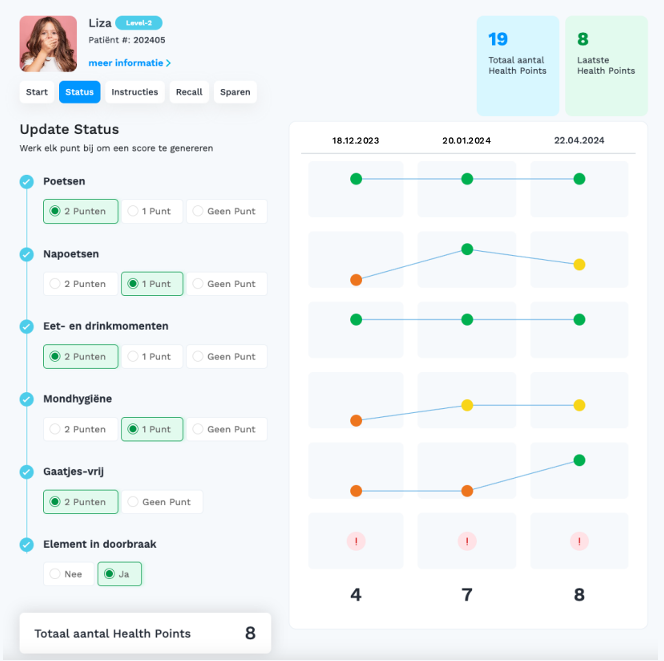Click the Eet- en drinkmomenten dot for 20.01.2024
This screenshot has height=661, width=664.
467,320
